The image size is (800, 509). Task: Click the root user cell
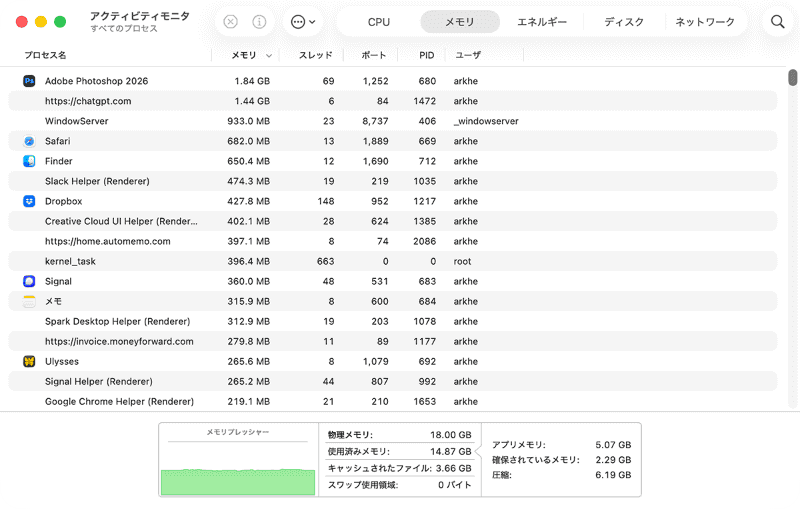[462, 261]
